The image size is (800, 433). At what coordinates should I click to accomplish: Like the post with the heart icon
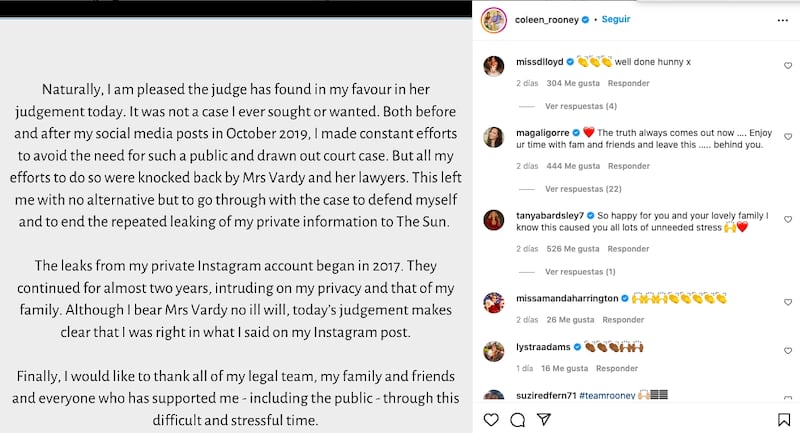click(x=491, y=420)
